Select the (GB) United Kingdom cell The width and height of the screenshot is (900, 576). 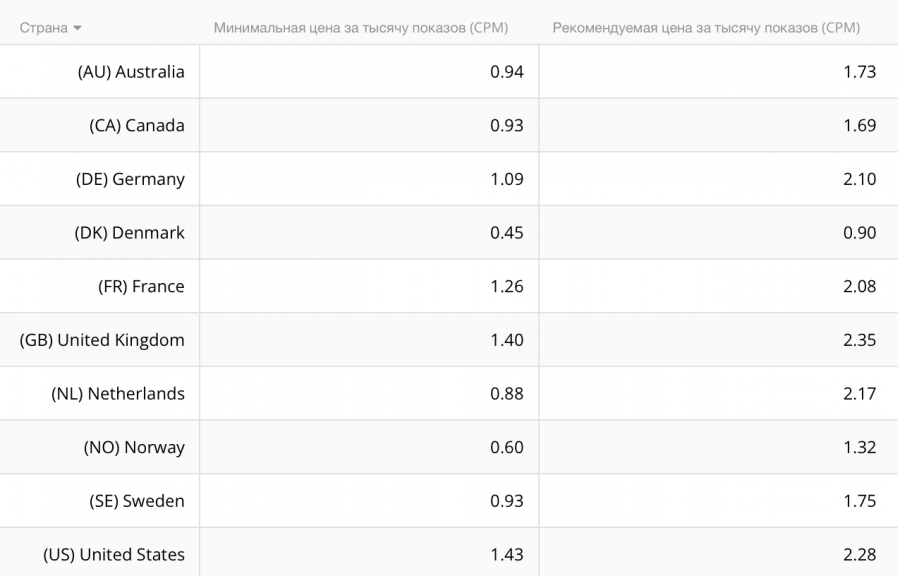click(x=102, y=340)
